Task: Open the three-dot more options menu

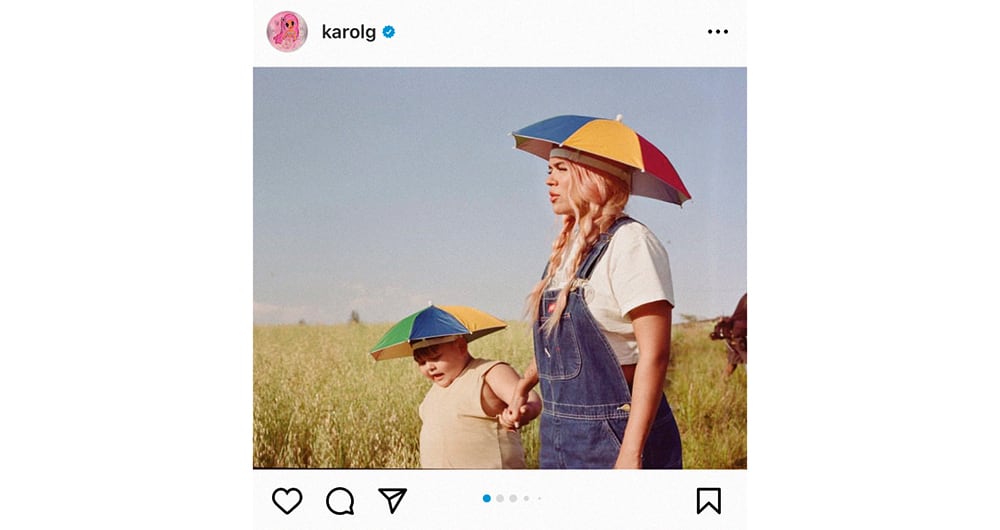Action: point(717,31)
